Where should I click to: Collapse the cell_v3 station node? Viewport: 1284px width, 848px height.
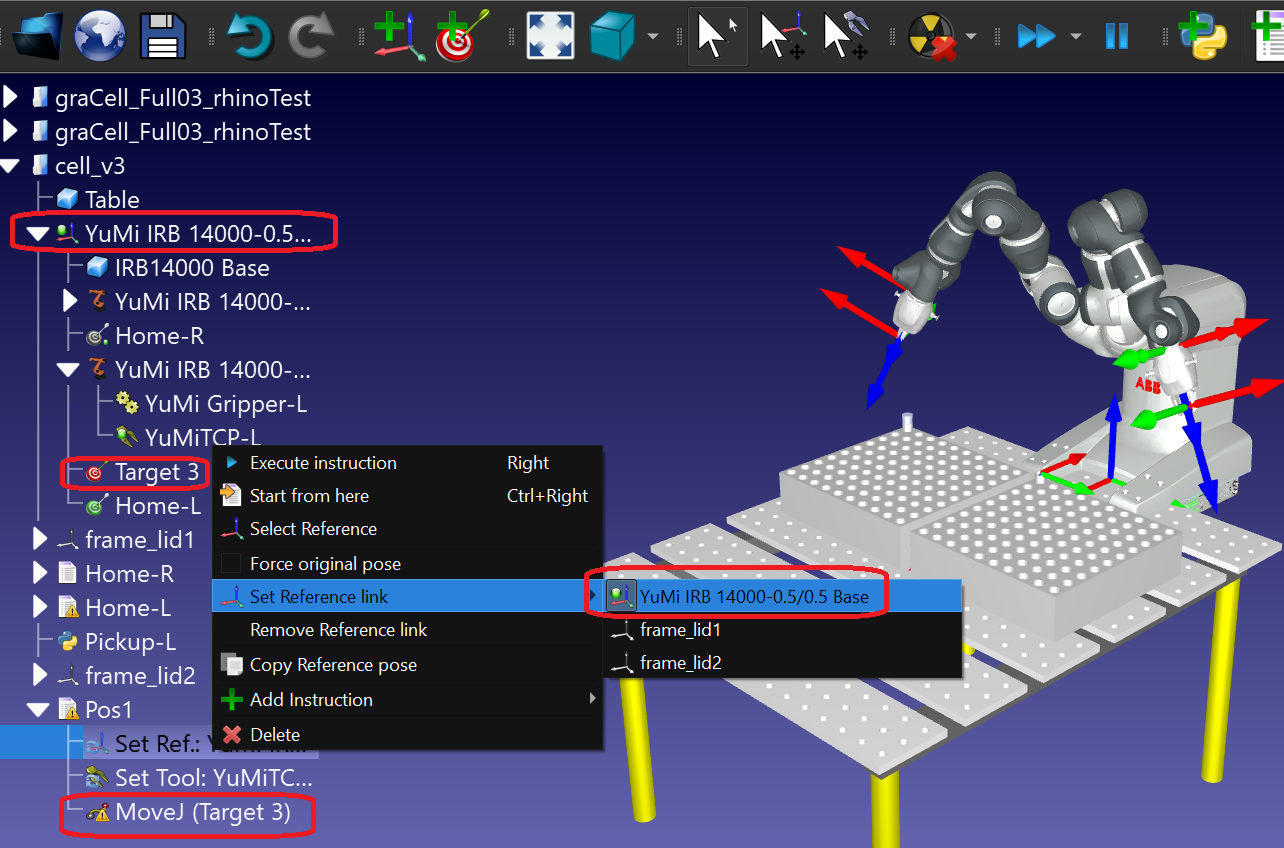coord(11,166)
